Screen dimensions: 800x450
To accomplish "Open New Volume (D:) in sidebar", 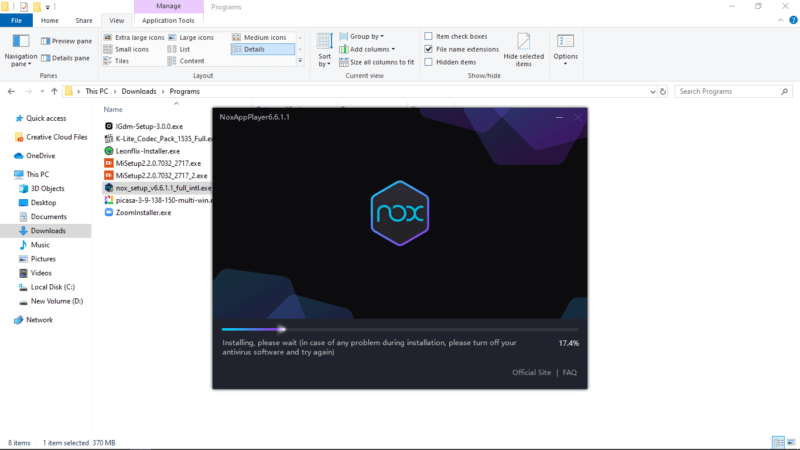I will pyautogui.click(x=51, y=301).
